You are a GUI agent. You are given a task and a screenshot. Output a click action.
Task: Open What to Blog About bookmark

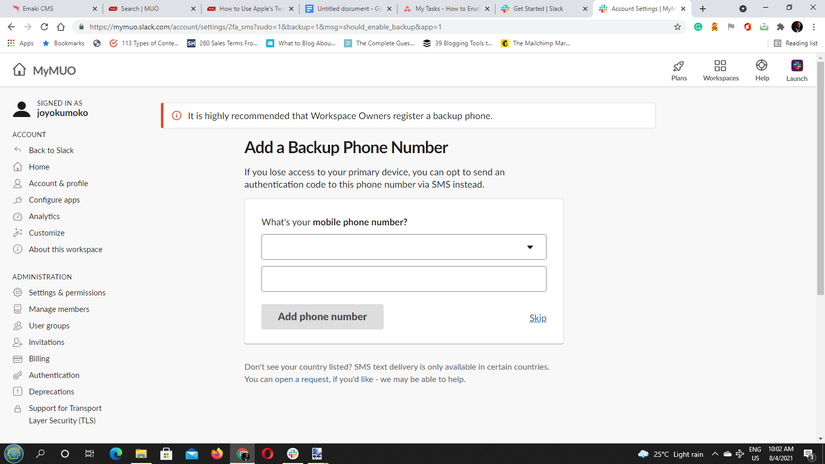coord(301,43)
